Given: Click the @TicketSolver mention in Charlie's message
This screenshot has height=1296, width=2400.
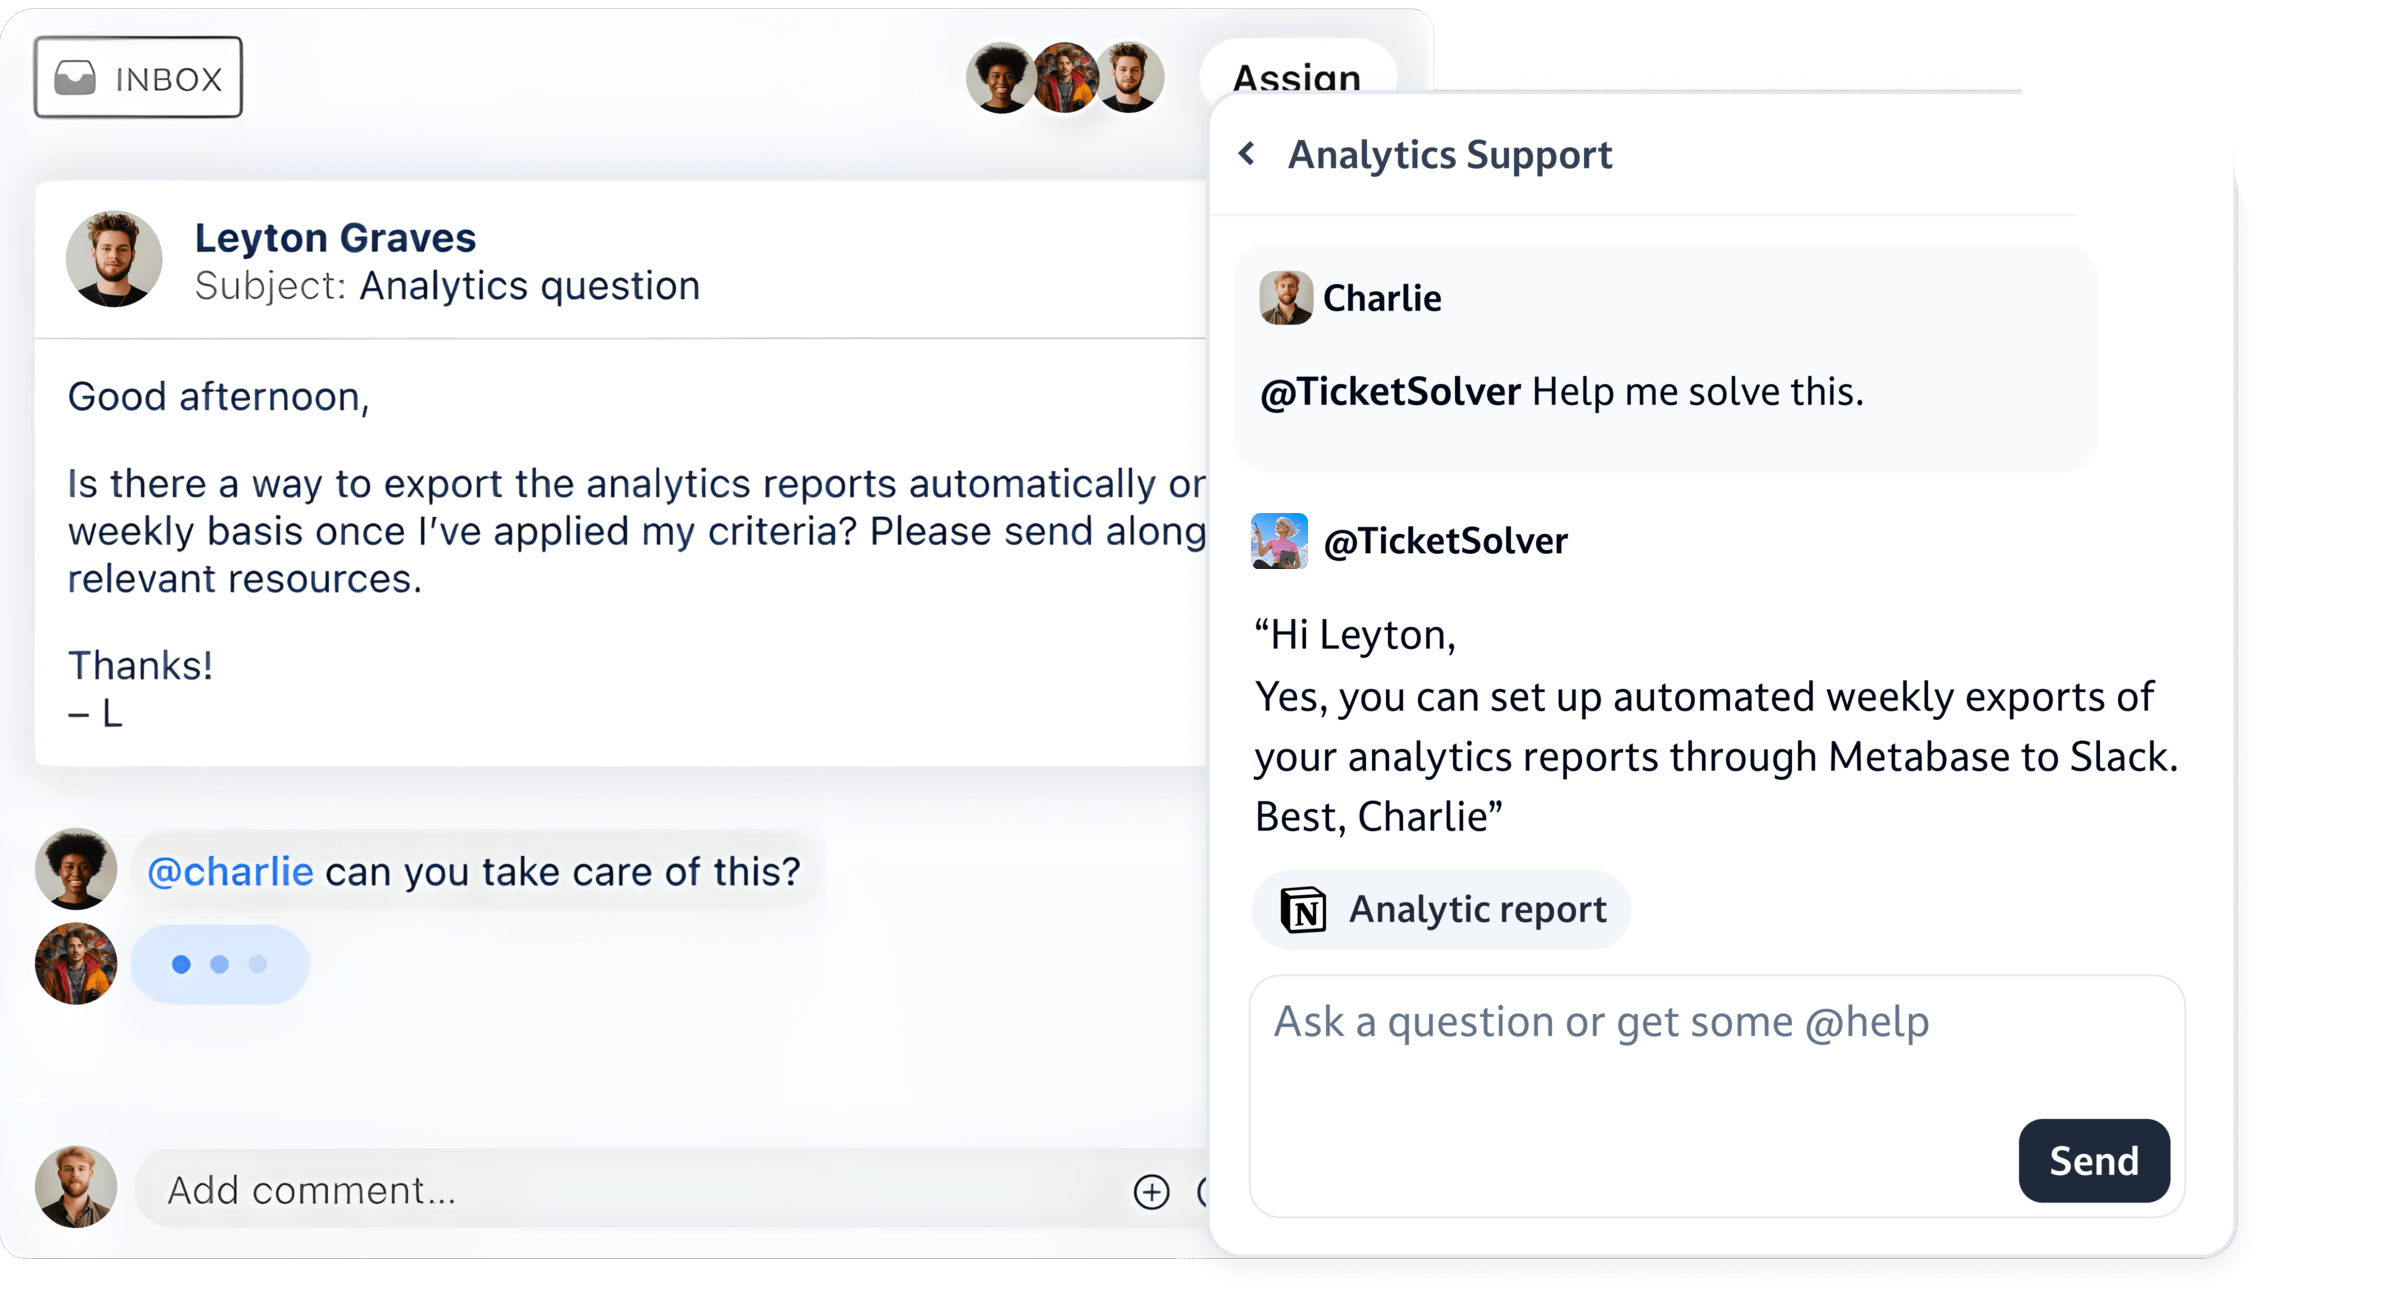Looking at the screenshot, I should pos(1390,391).
